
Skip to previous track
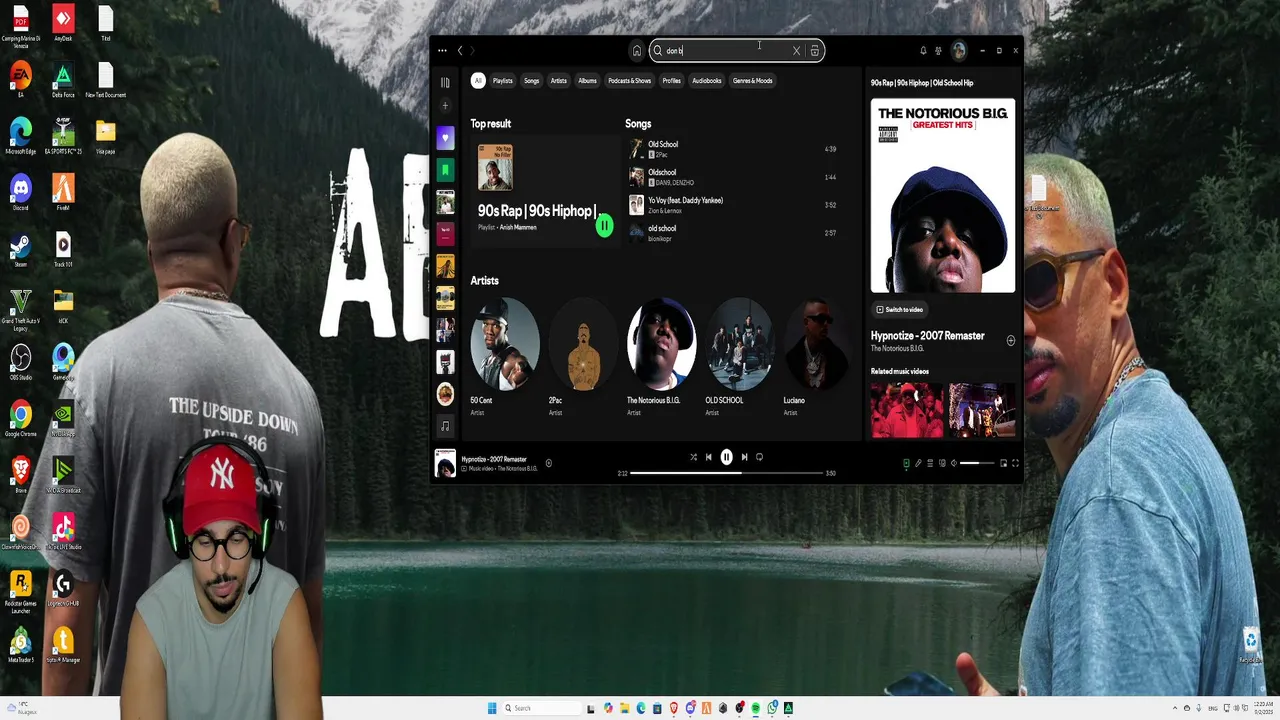[x=709, y=457]
